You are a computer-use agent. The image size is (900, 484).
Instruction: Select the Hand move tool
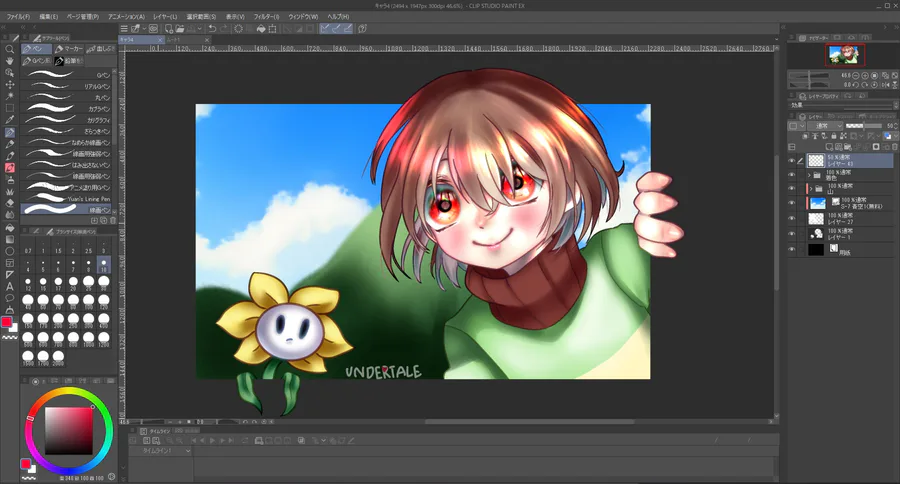pos(10,61)
